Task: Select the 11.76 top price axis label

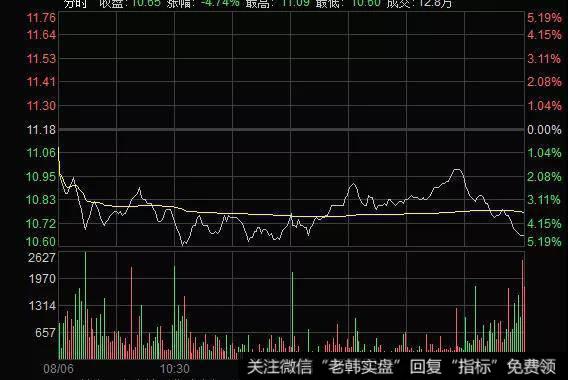Action: click(x=41, y=17)
